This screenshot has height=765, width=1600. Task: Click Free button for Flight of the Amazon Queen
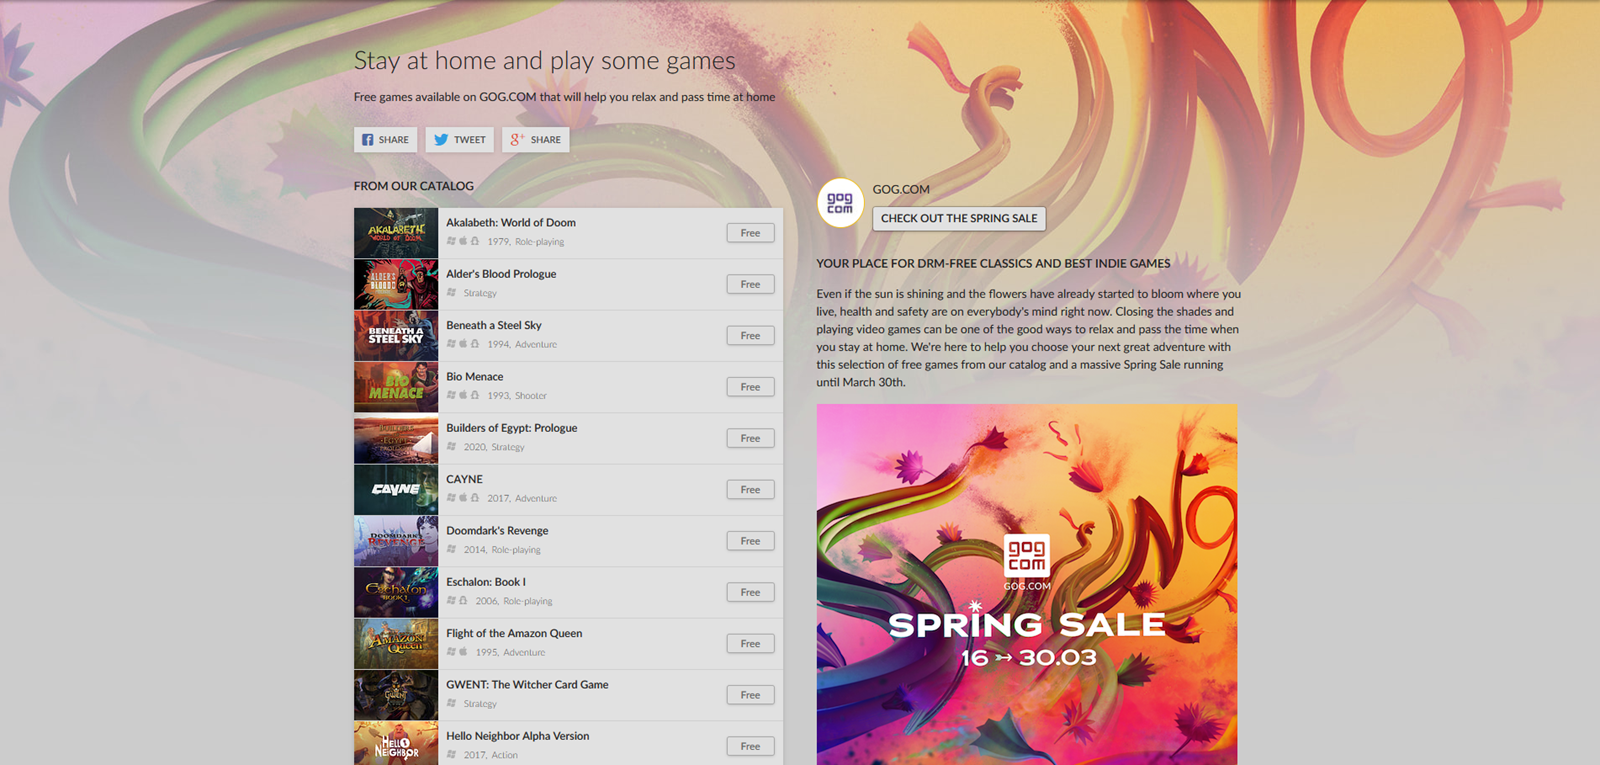750,644
